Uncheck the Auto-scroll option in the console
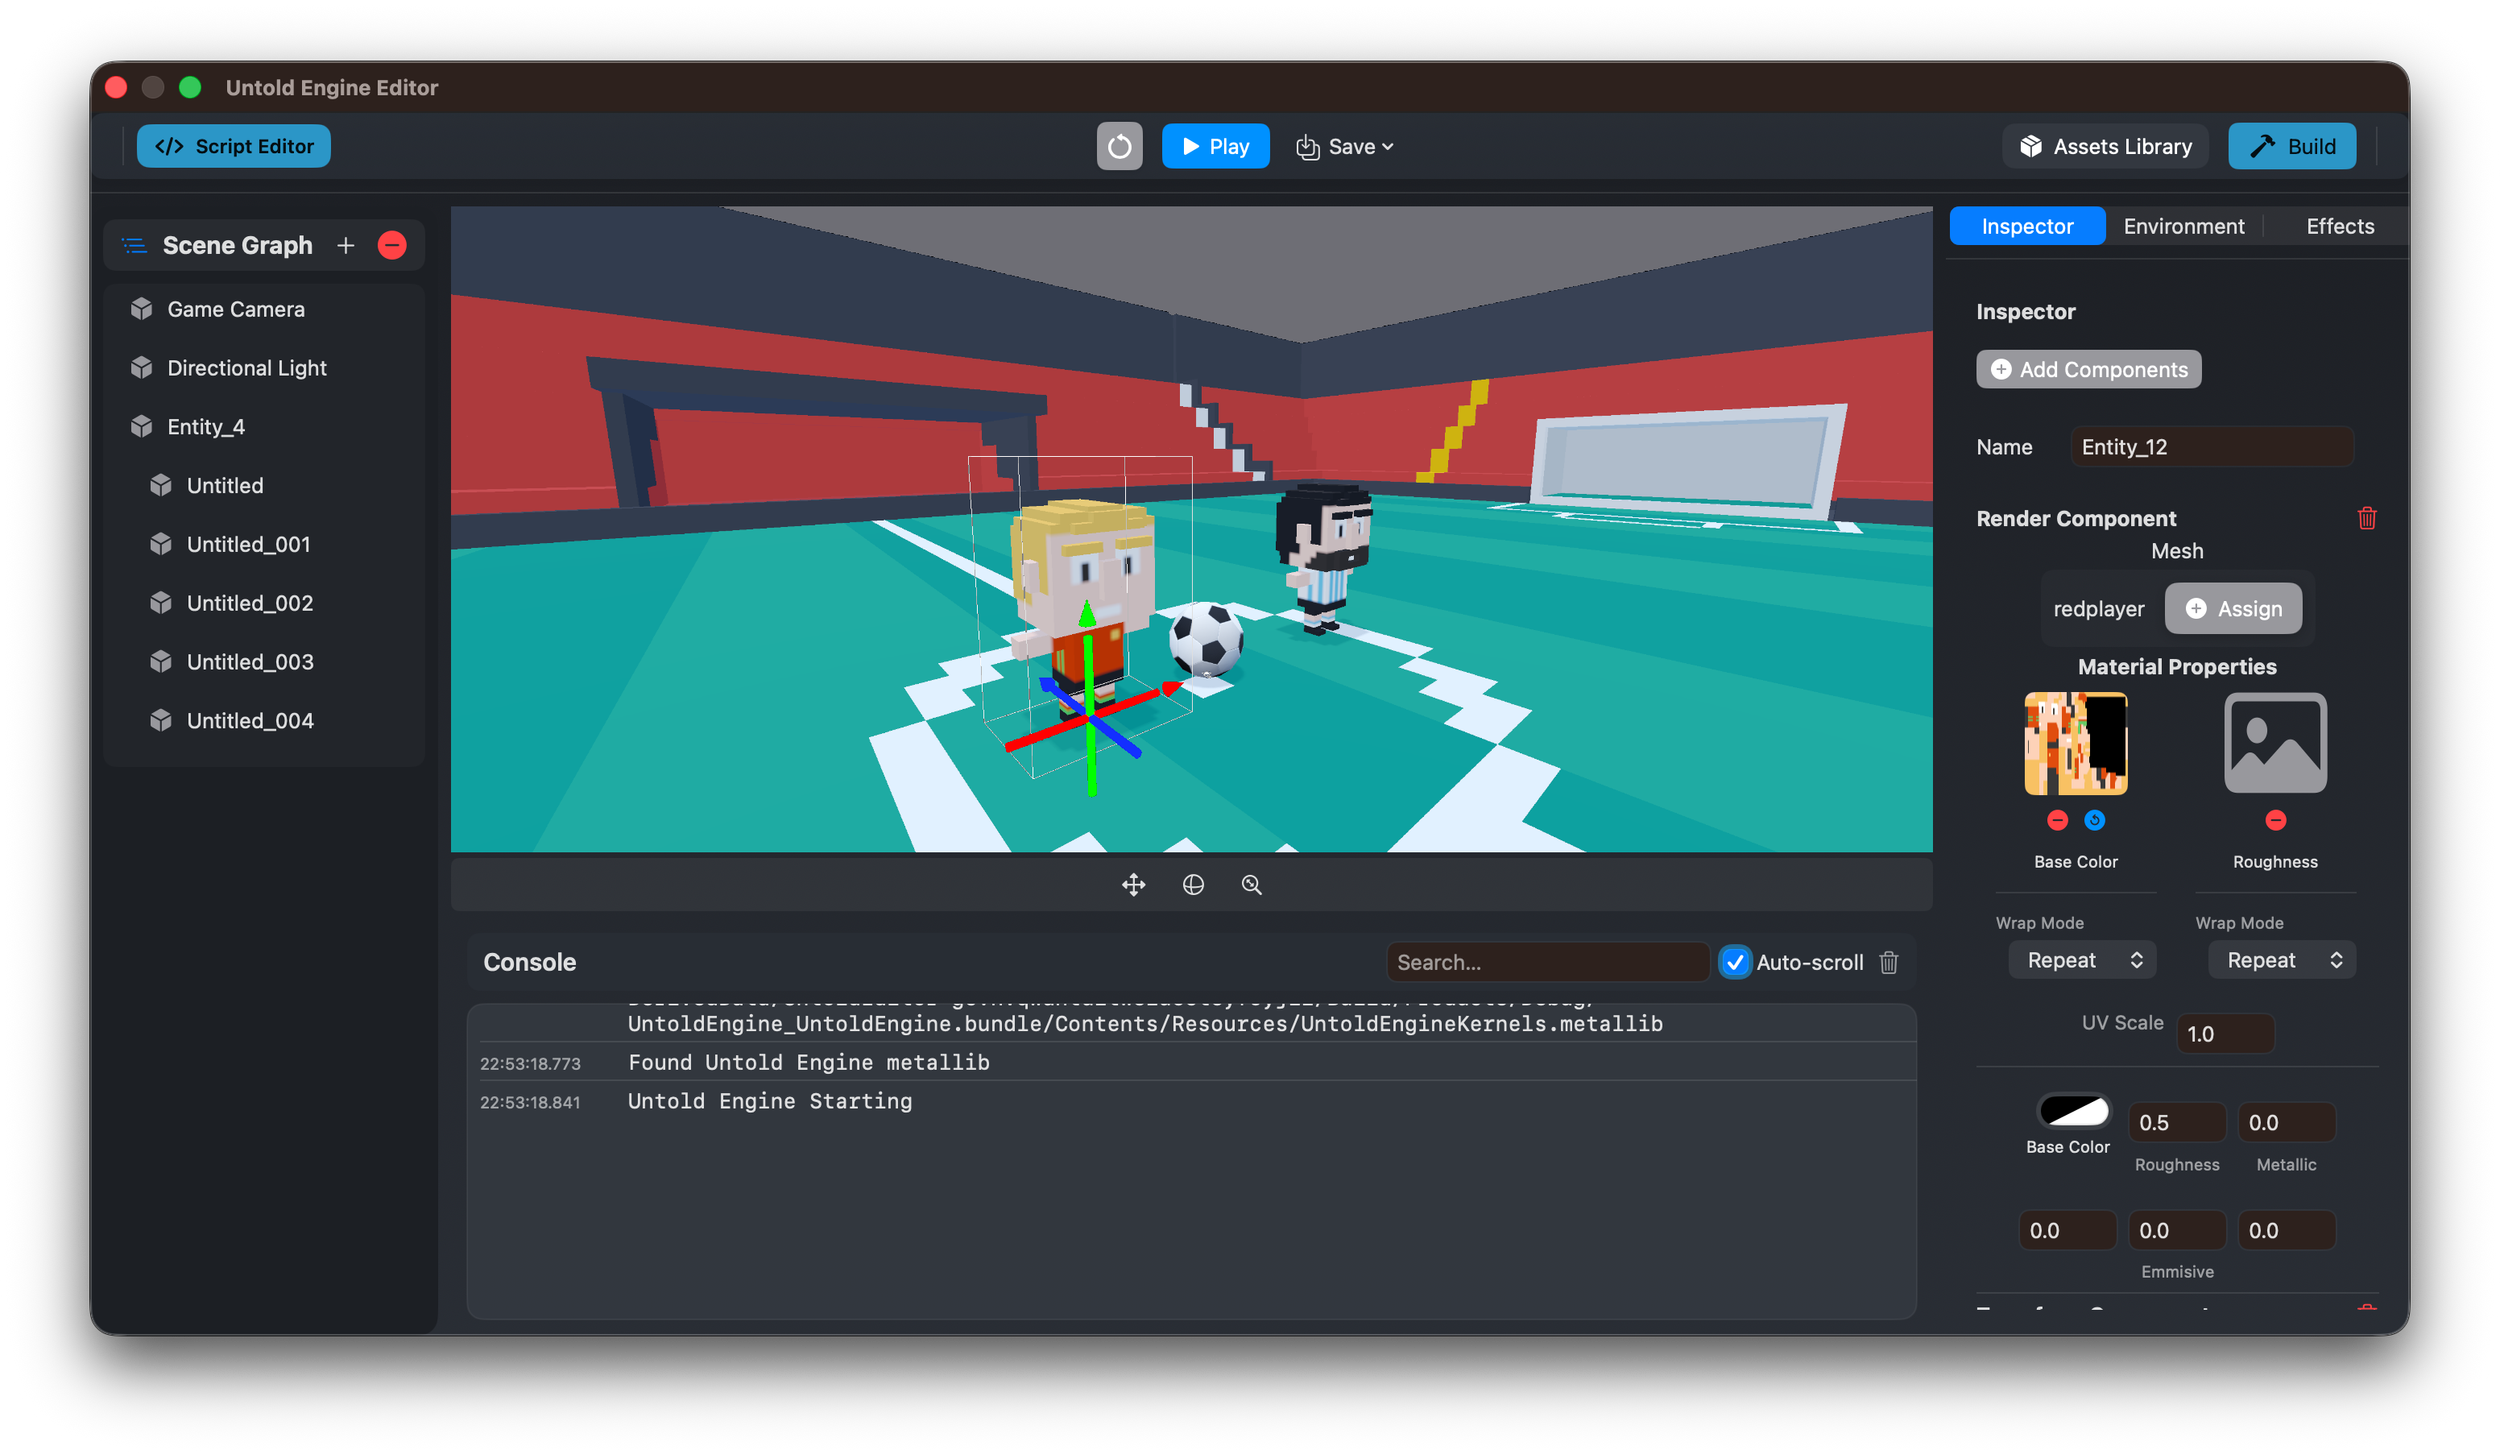Screen dimensions: 2500x1455 tap(1735, 961)
